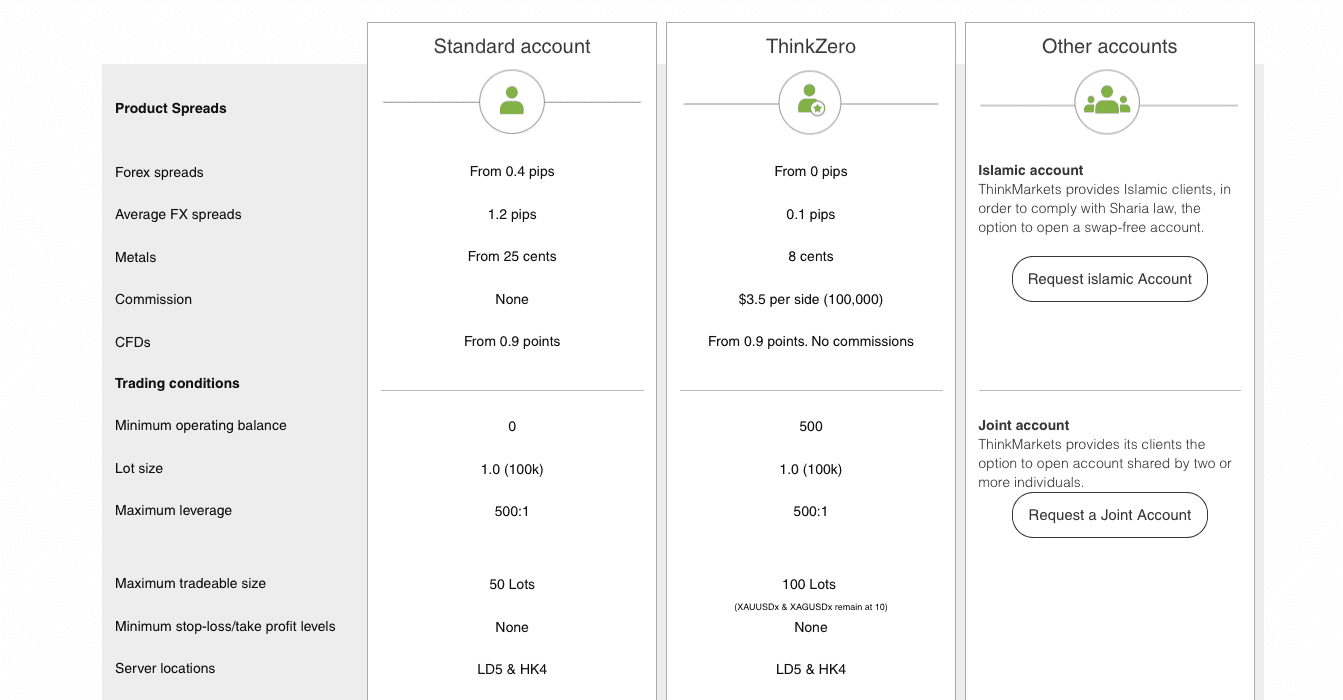Screen dimensions: 1343x700
Task: Request a Joint Account
Action: pos(1110,515)
